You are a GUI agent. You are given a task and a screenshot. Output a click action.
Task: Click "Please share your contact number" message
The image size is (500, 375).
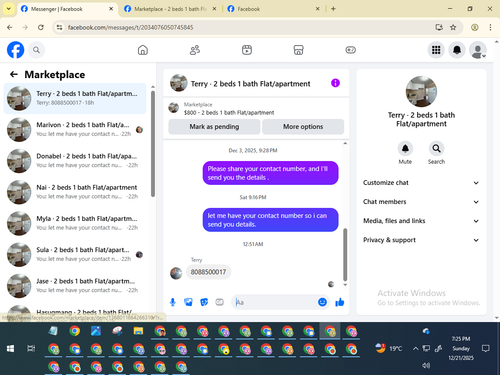270,173
